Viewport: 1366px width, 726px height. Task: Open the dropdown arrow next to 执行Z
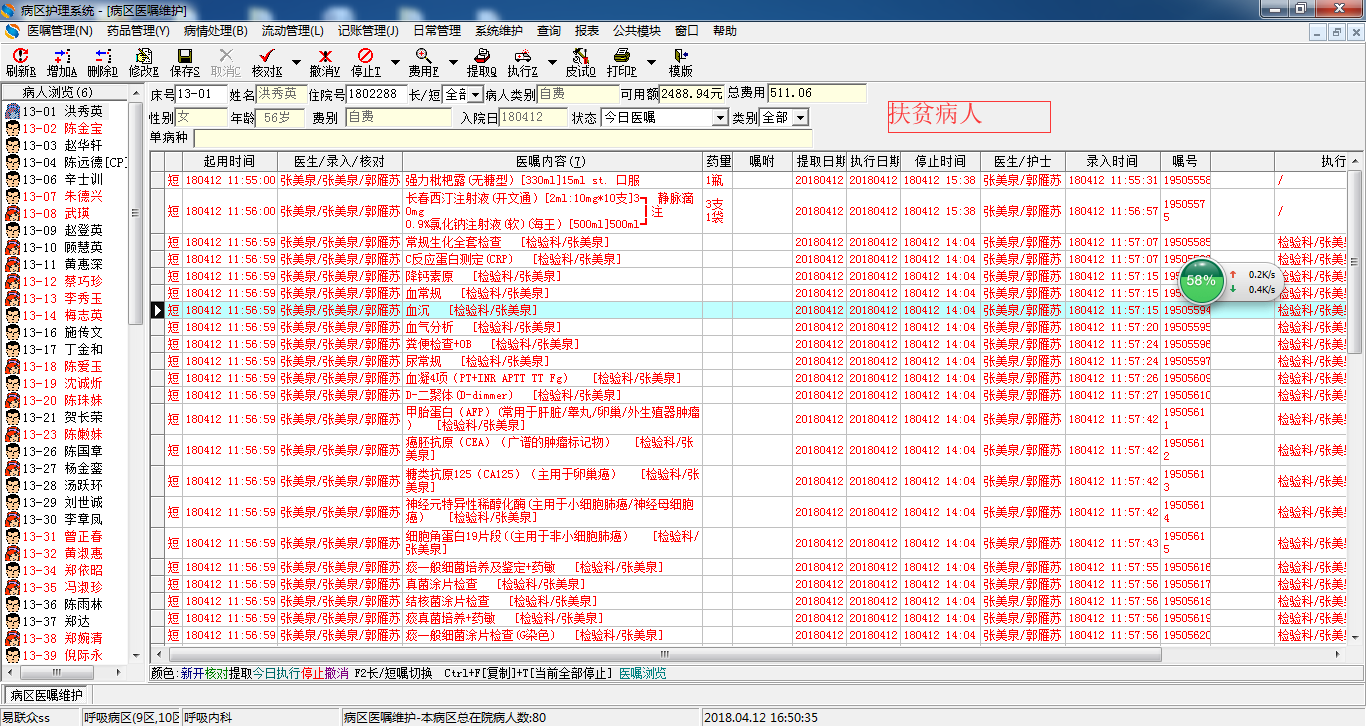(x=552, y=62)
